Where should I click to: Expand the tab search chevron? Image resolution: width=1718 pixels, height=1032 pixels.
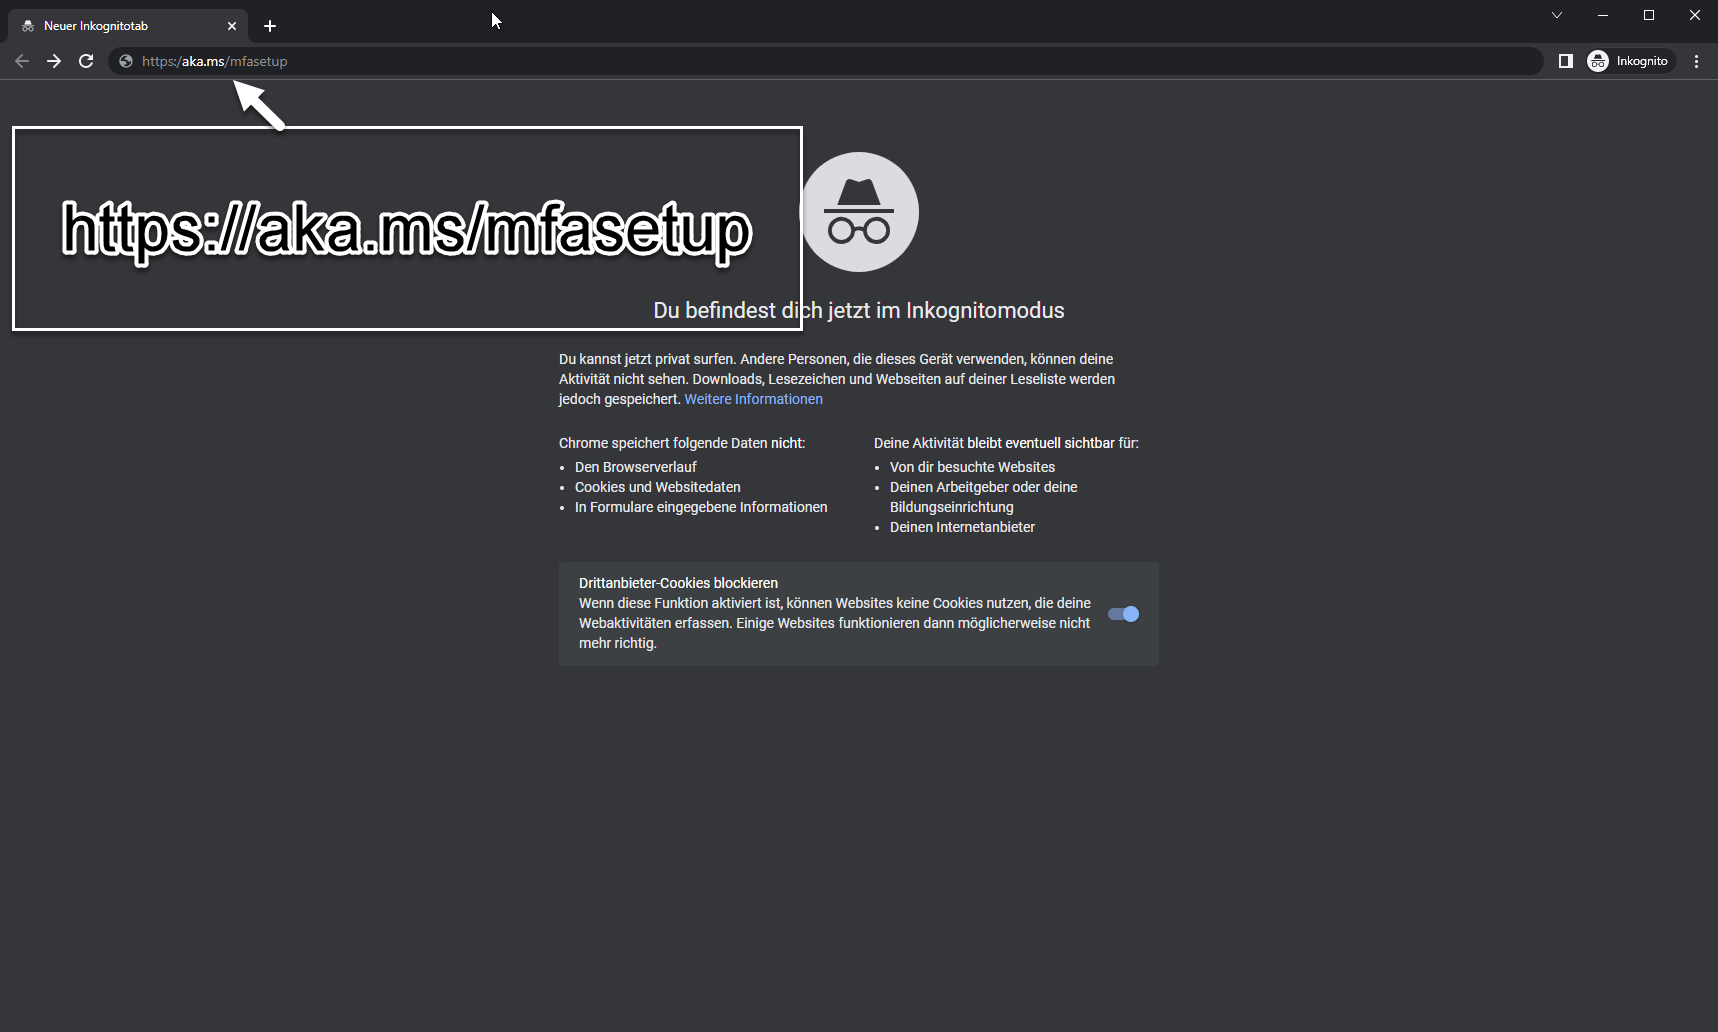click(1557, 15)
